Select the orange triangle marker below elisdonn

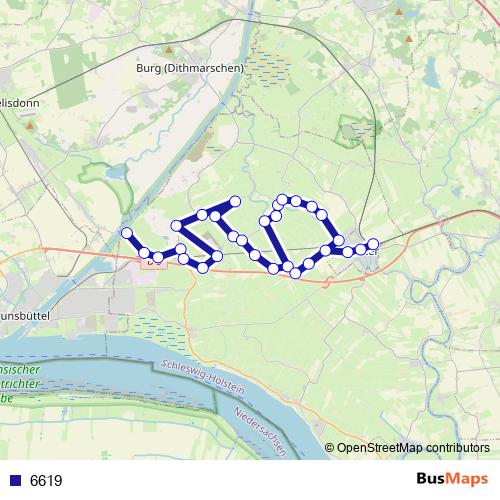[30, 126]
